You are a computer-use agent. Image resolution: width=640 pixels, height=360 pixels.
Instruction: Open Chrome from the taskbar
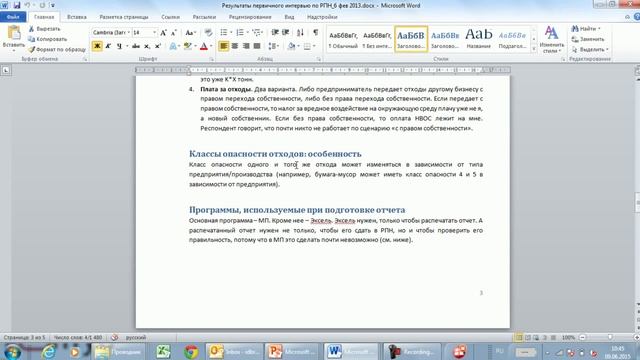(191, 351)
